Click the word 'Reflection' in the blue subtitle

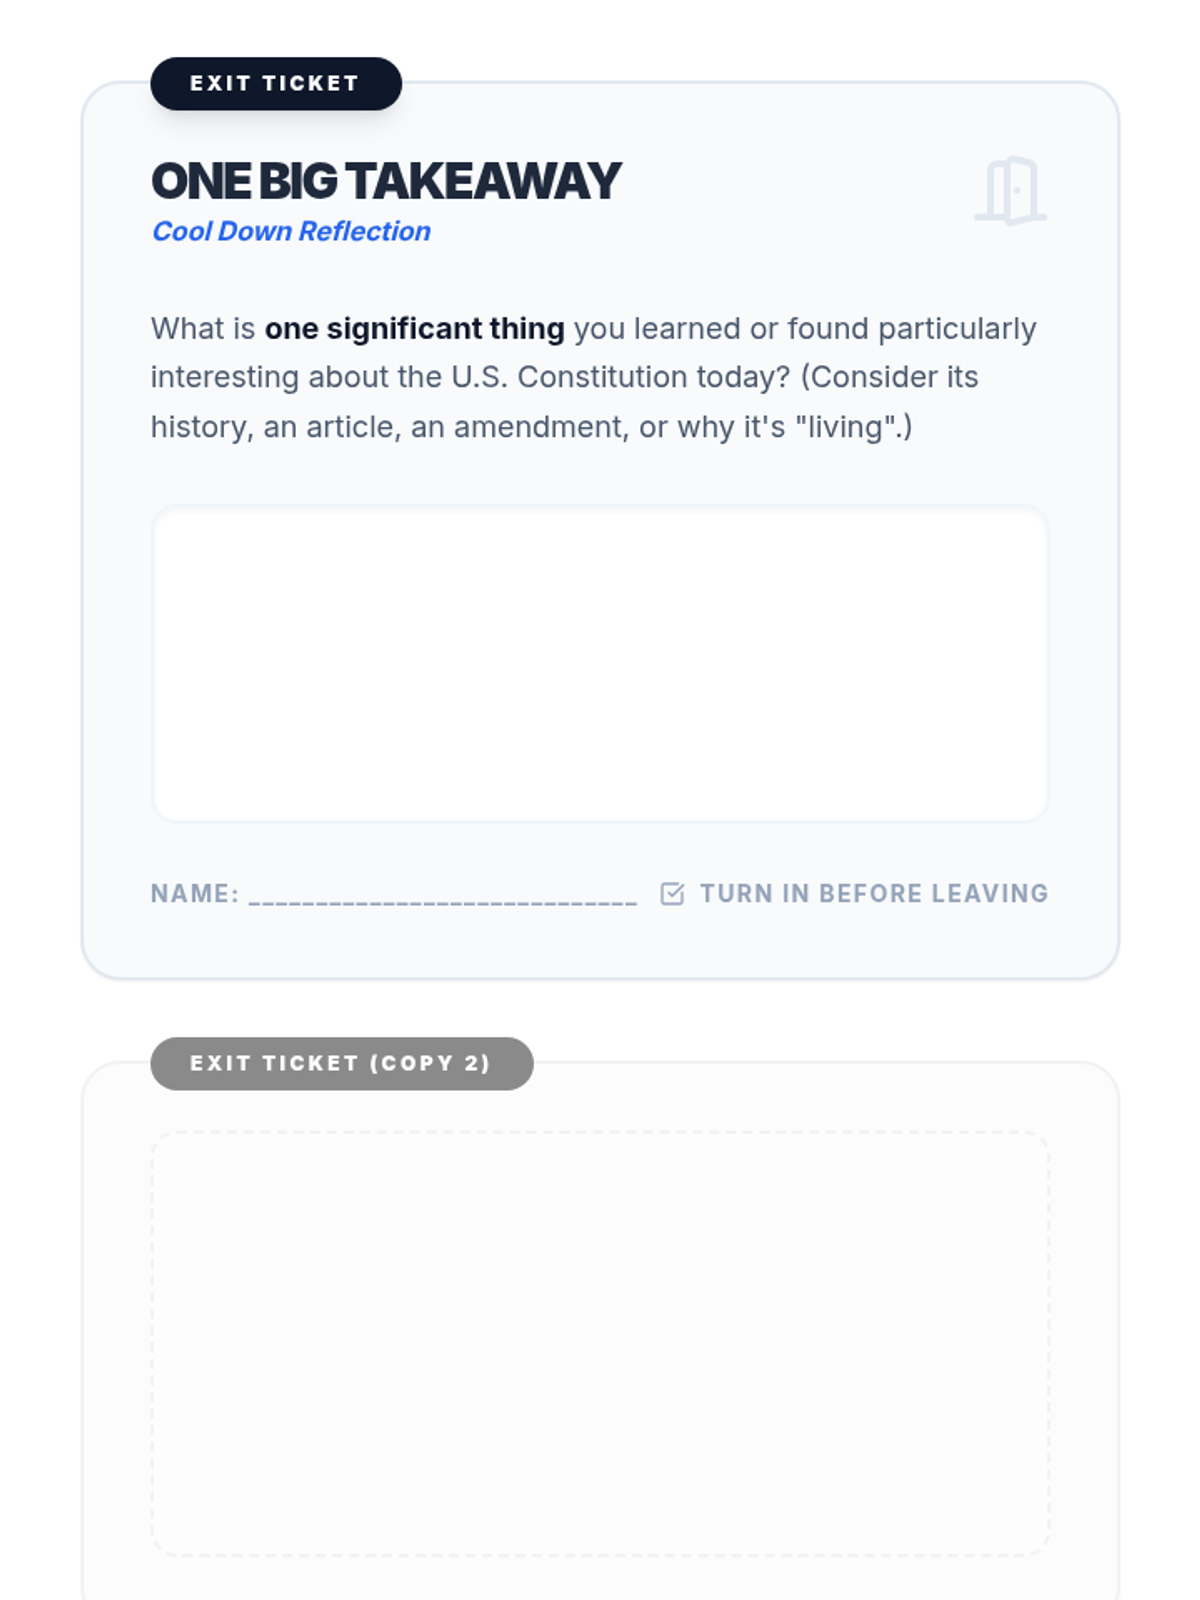click(365, 231)
